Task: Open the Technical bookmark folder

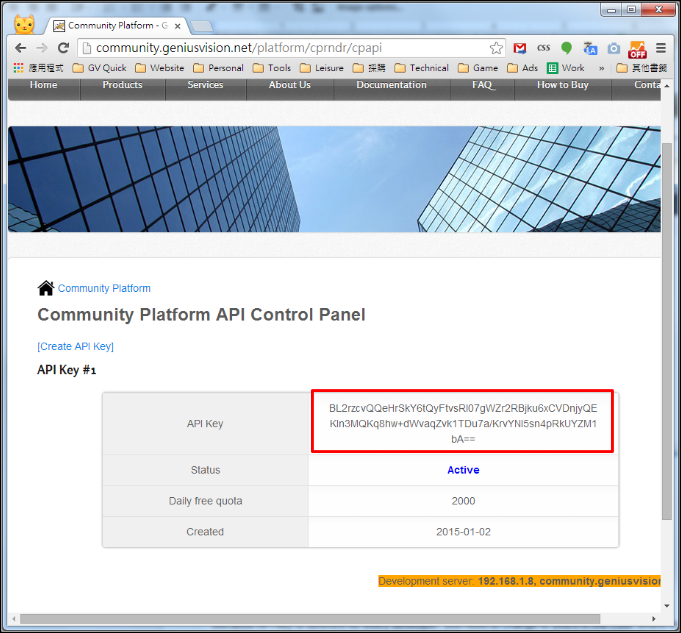Action: click(x=422, y=68)
